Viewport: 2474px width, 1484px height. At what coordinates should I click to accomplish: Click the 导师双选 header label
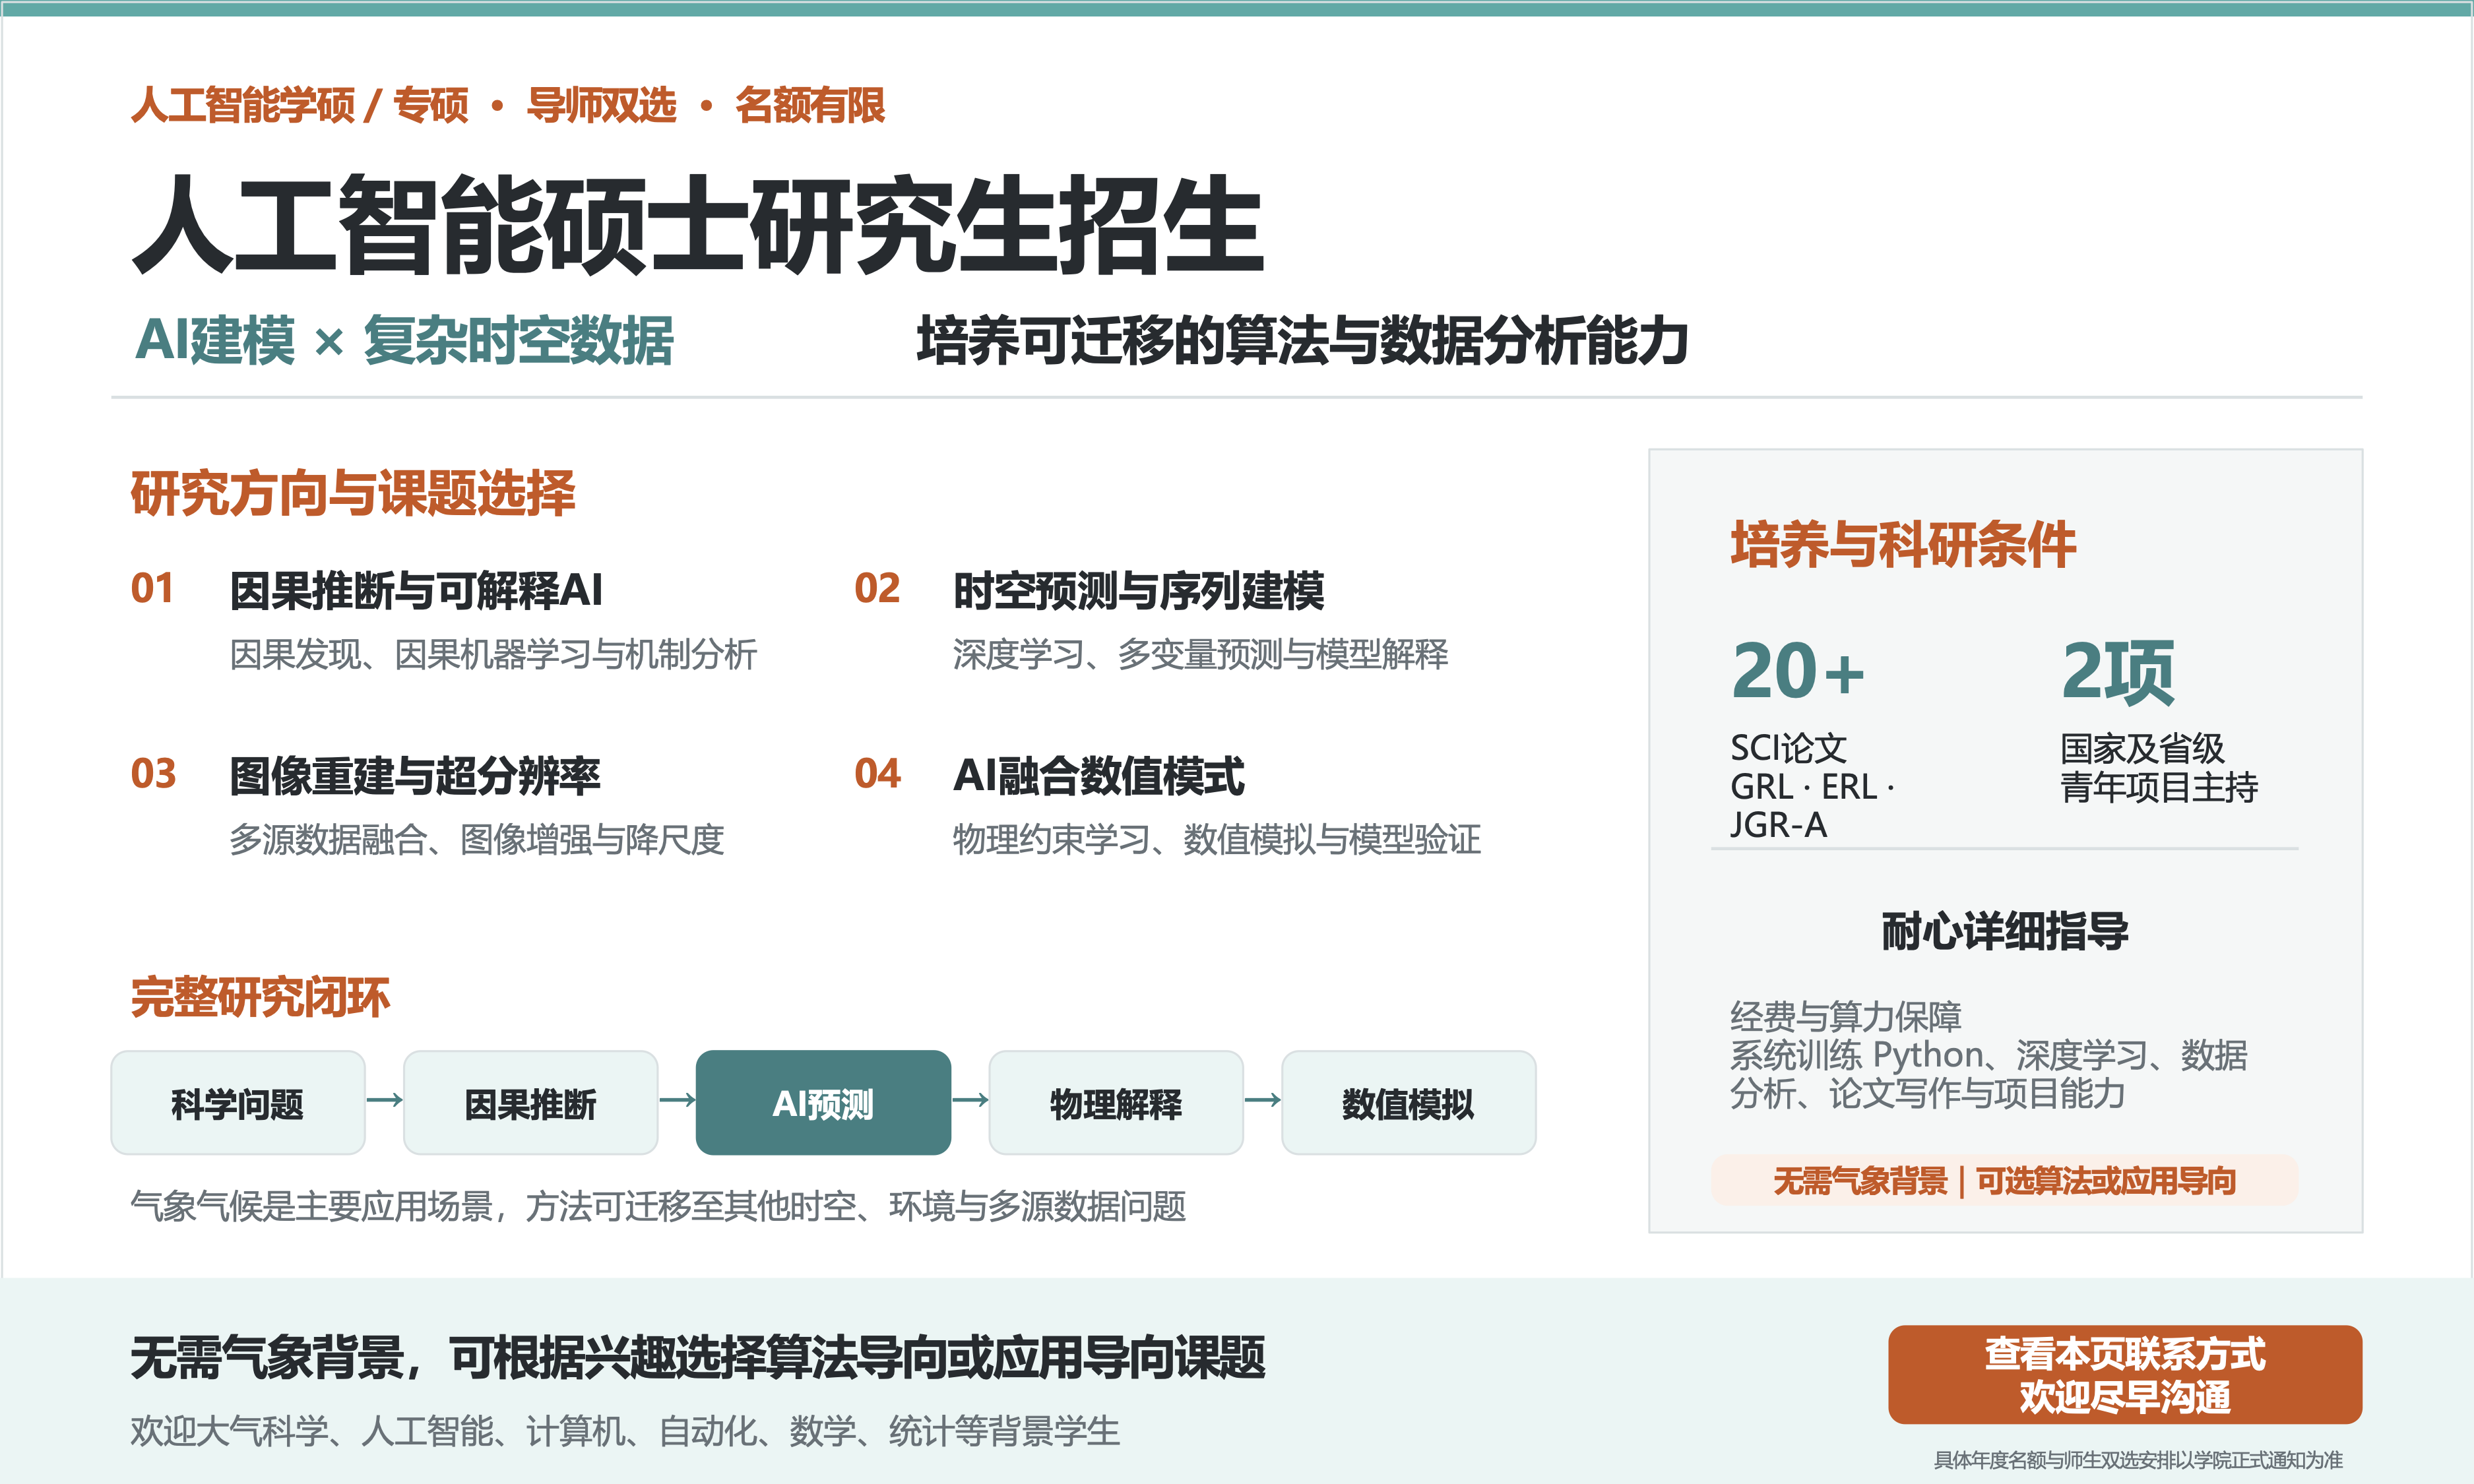(x=601, y=105)
